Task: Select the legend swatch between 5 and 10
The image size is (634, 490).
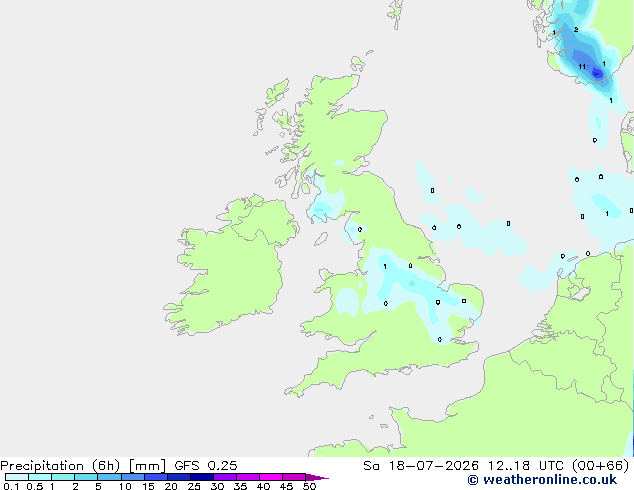Action: [109, 477]
